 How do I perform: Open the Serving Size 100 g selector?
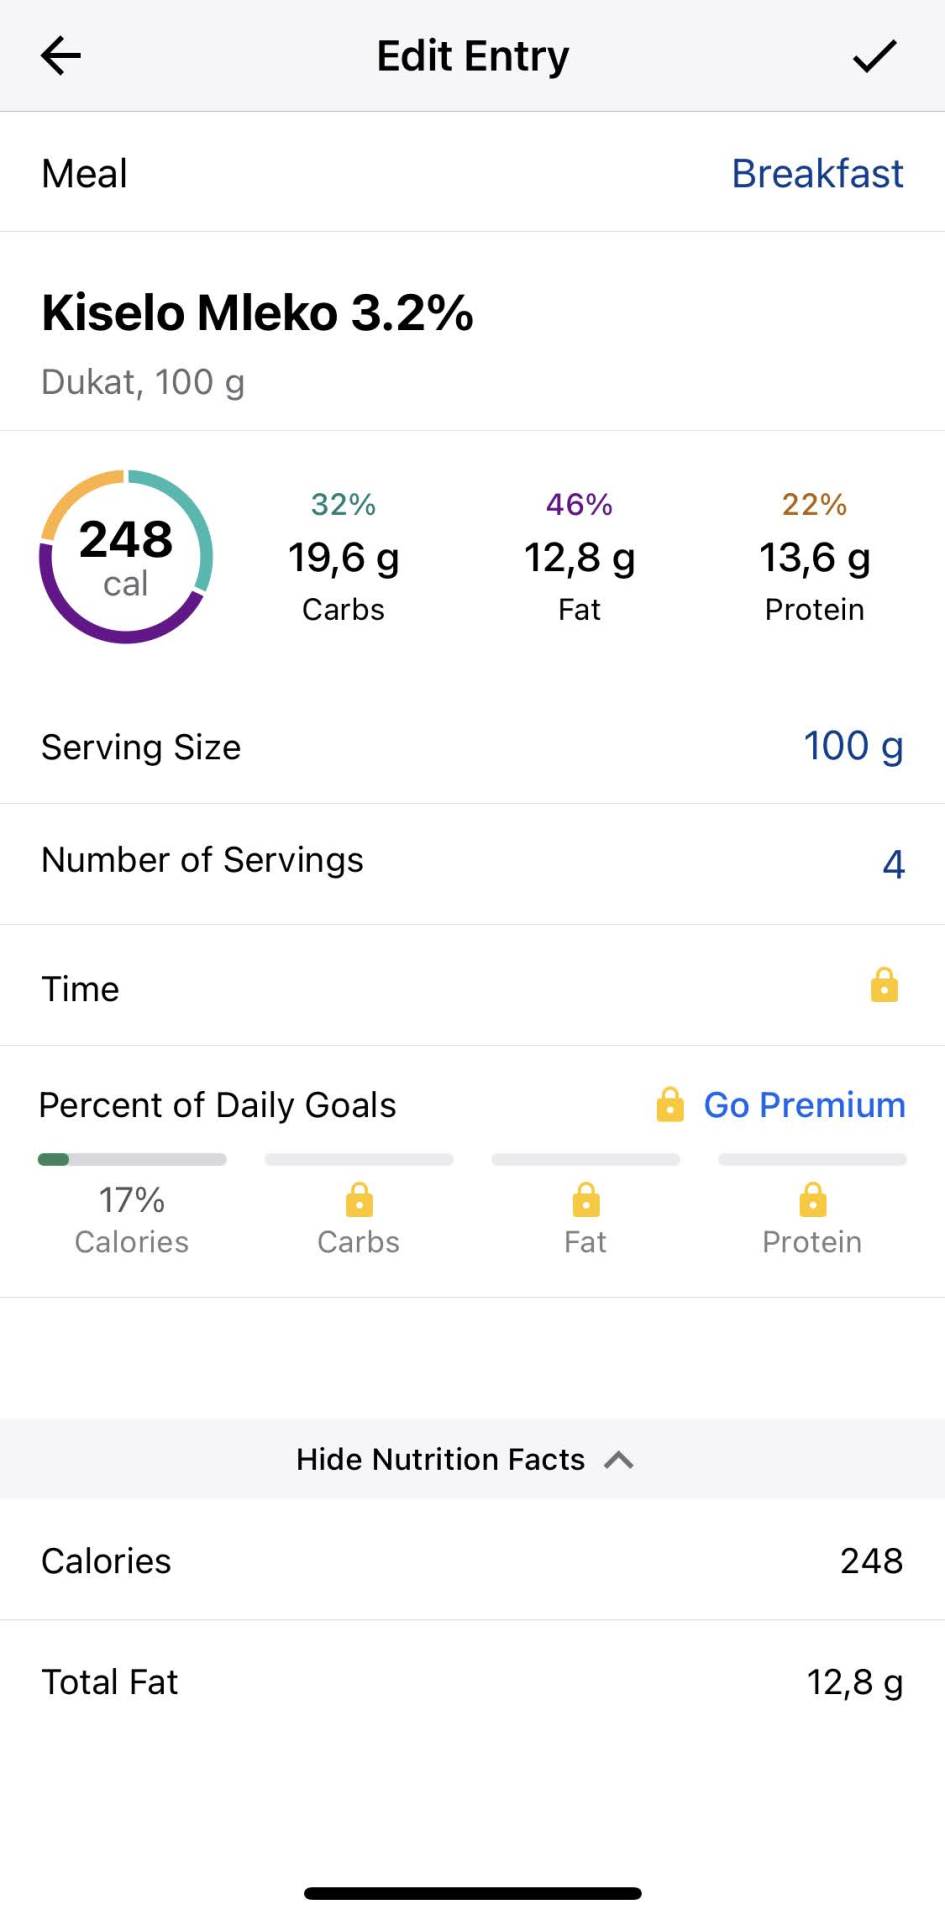(853, 746)
